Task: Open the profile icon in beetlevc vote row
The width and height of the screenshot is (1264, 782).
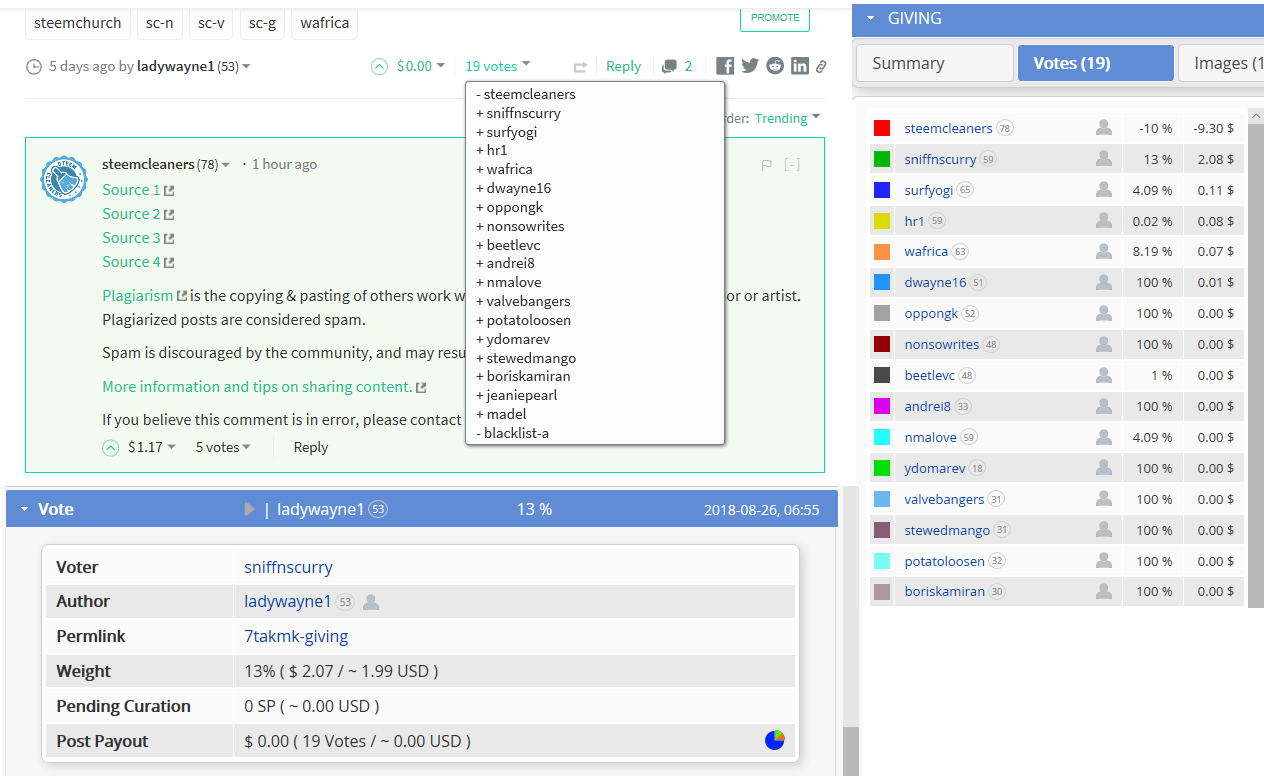Action: tap(1104, 375)
